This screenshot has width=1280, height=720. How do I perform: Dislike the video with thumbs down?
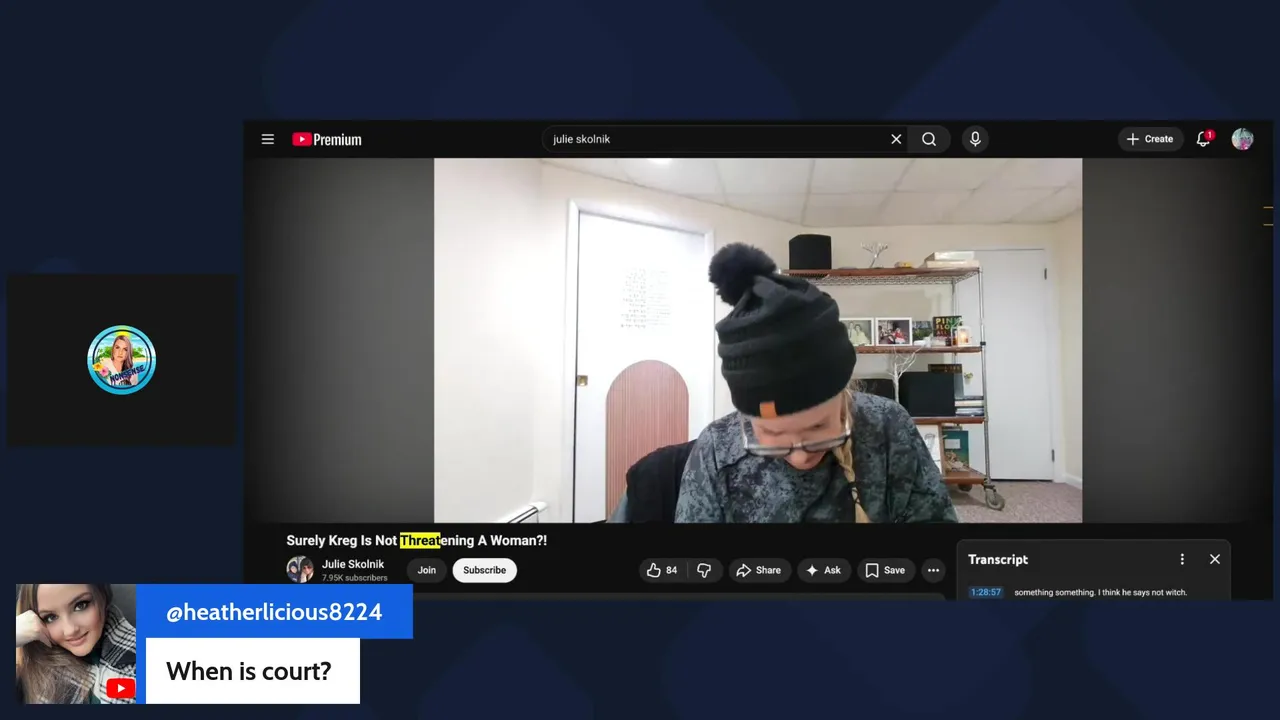pos(704,570)
